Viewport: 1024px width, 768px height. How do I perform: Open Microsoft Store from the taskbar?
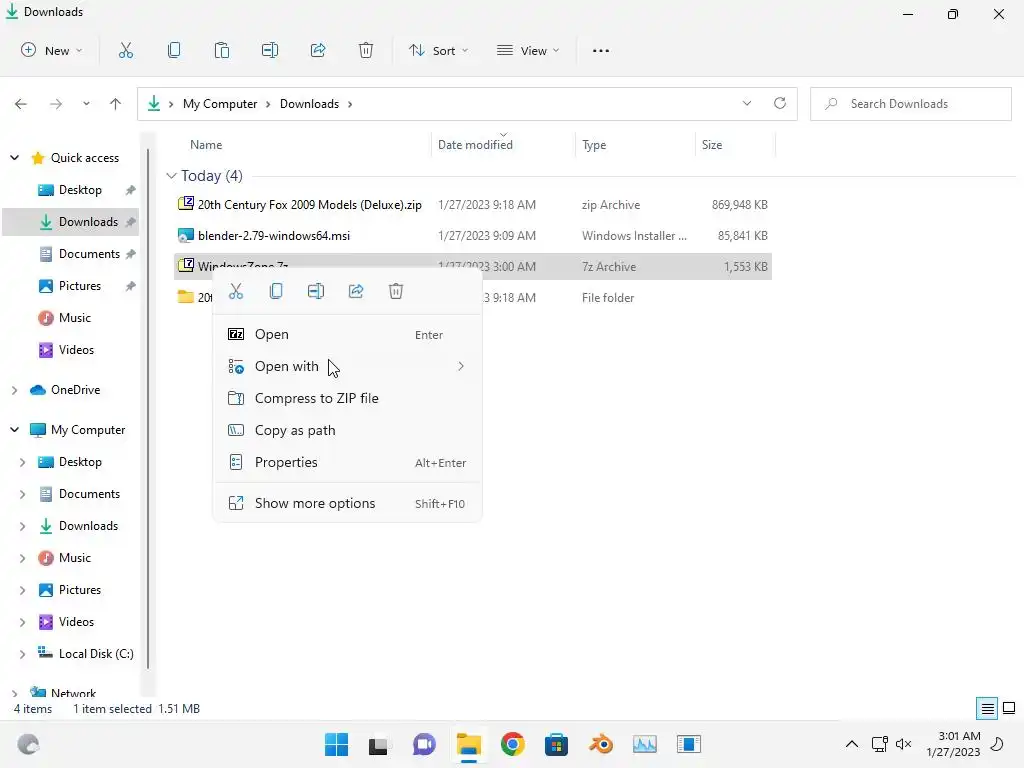click(556, 744)
